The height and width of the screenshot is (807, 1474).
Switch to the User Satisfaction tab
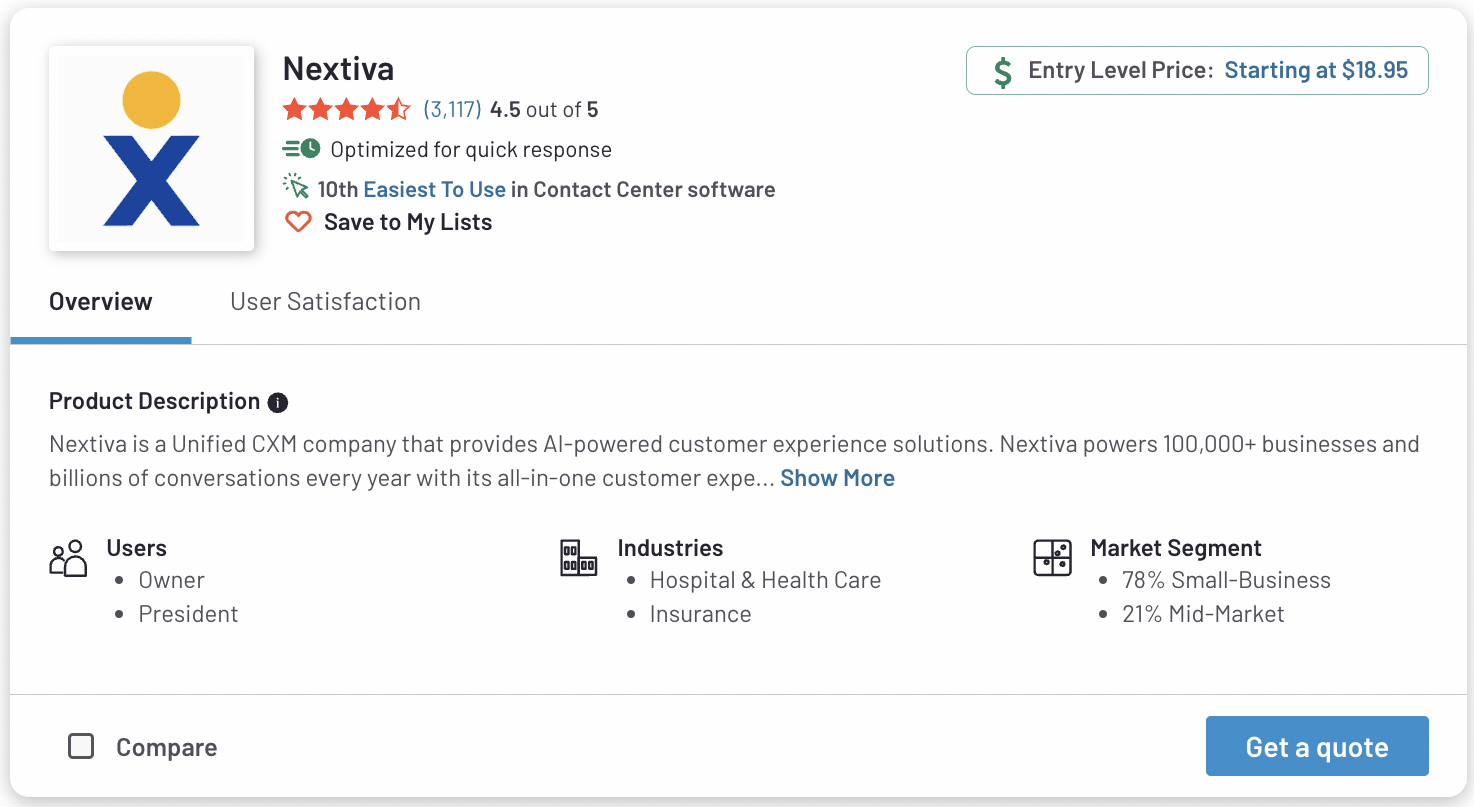pos(325,302)
